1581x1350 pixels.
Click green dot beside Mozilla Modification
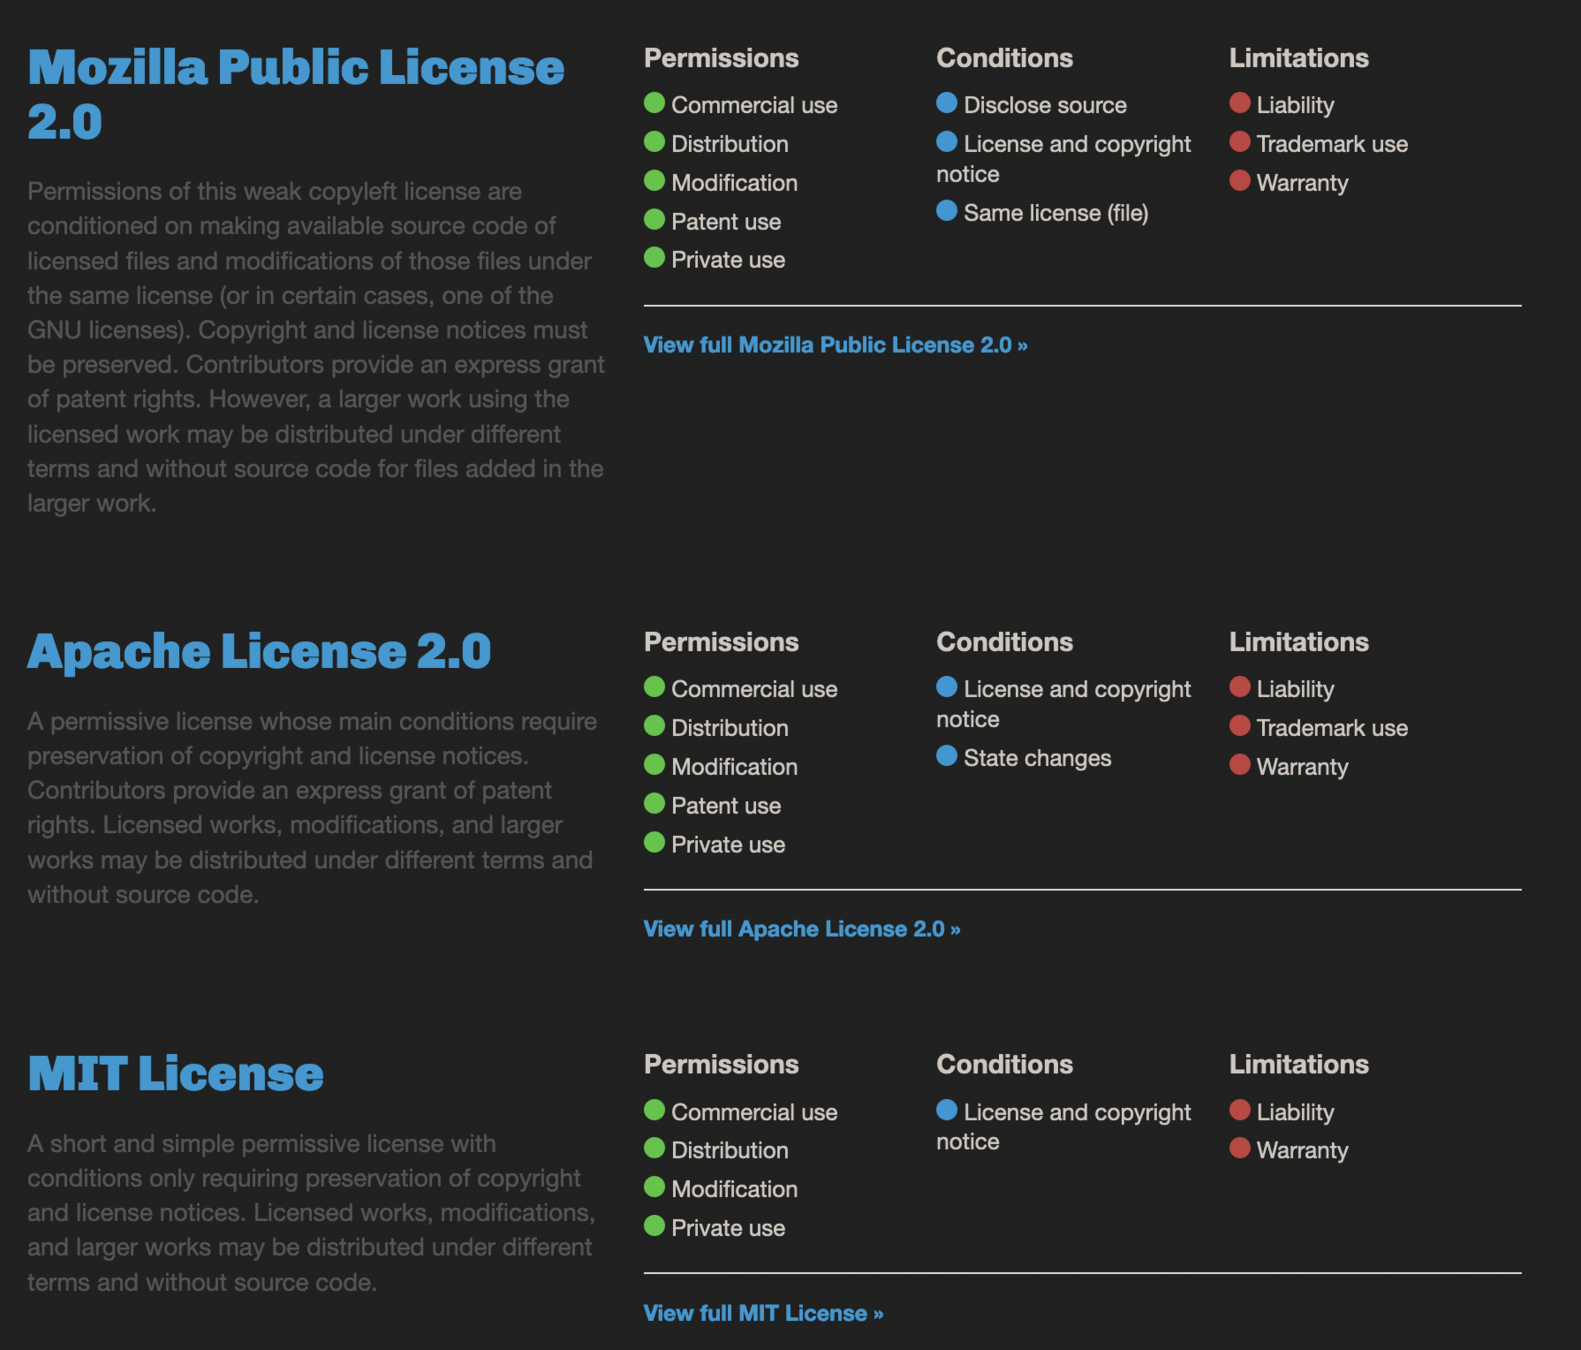tap(655, 181)
